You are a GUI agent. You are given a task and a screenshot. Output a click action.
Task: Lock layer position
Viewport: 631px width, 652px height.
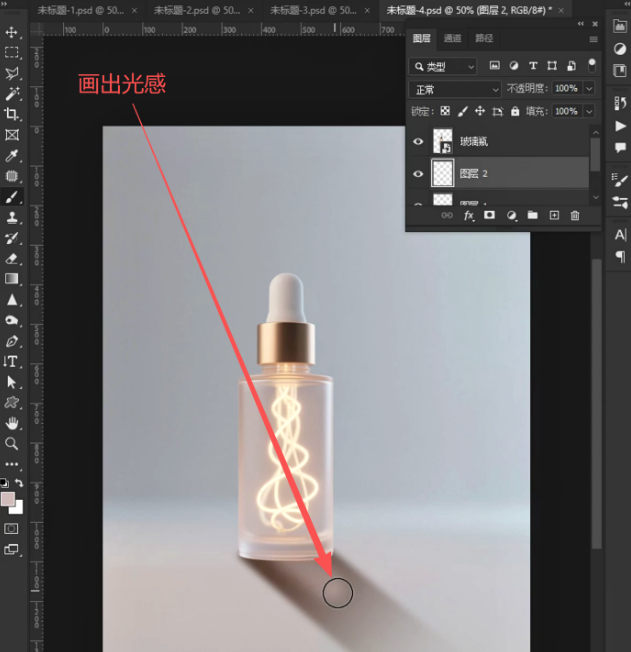point(480,111)
